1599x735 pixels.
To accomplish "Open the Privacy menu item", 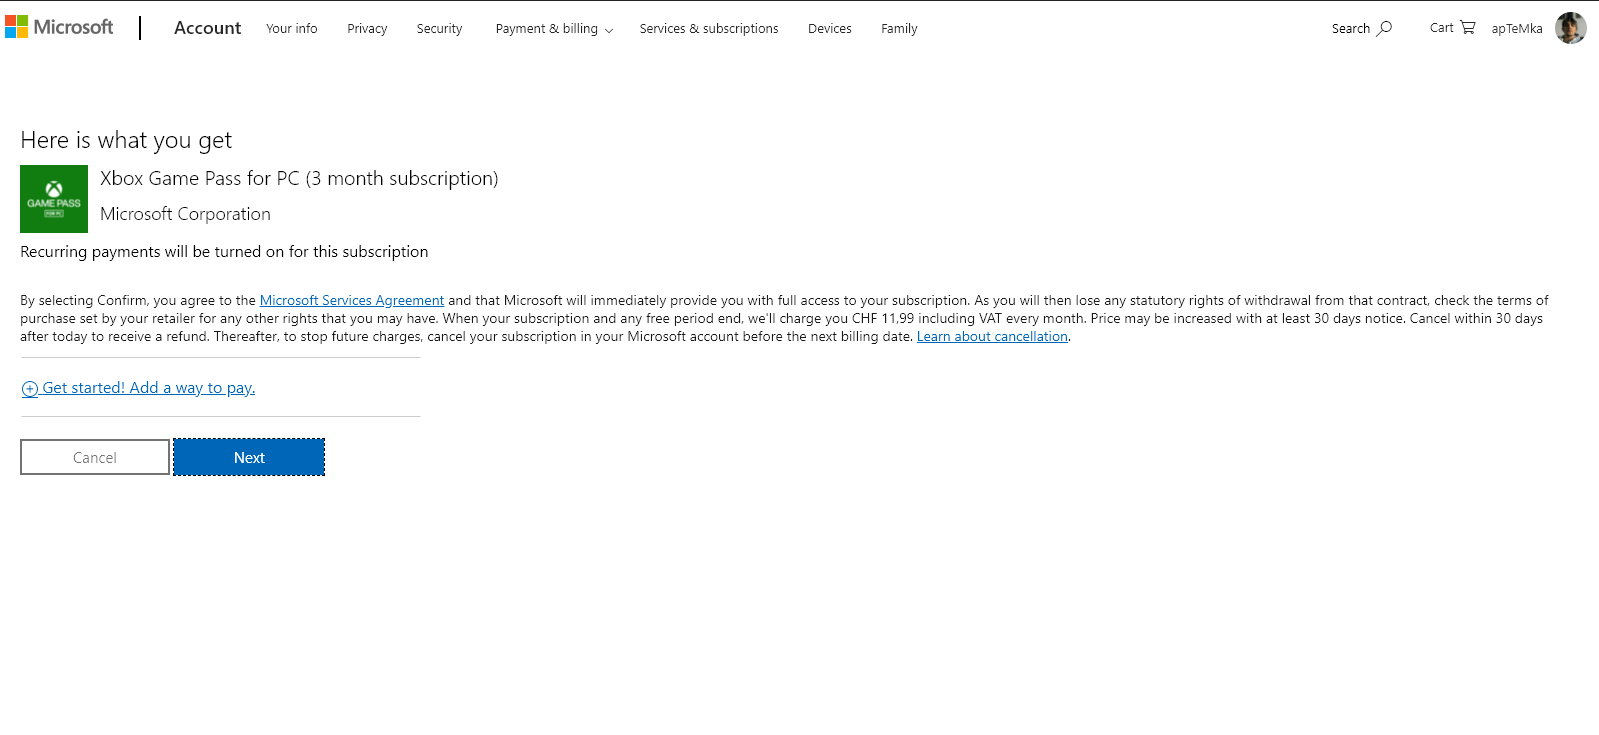I will (367, 29).
